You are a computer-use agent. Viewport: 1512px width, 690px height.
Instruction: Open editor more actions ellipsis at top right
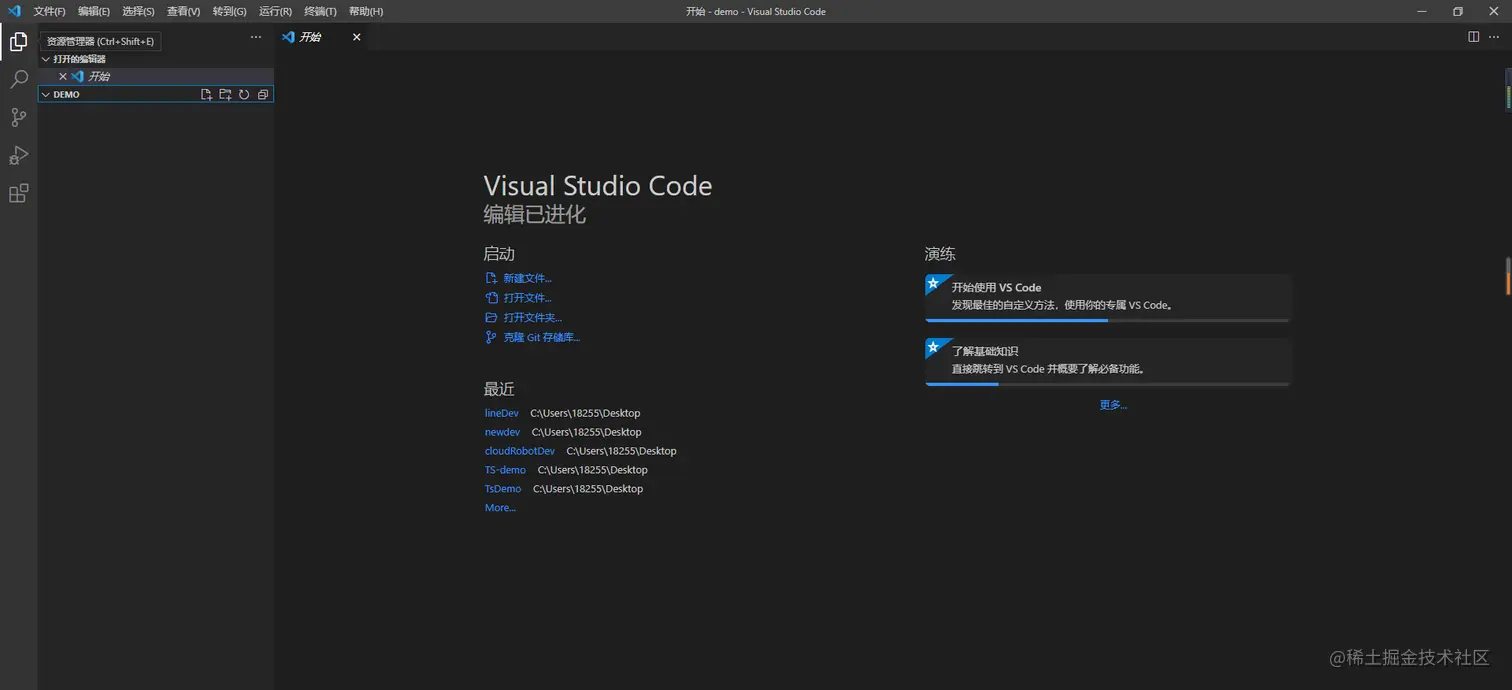click(x=1494, y=37)
